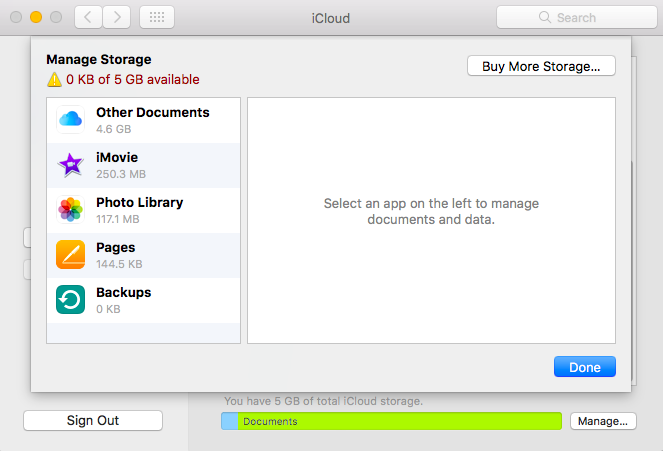The image size is (663, 451).
Task: Select the iMovie row label
Action: click(117, 157)
